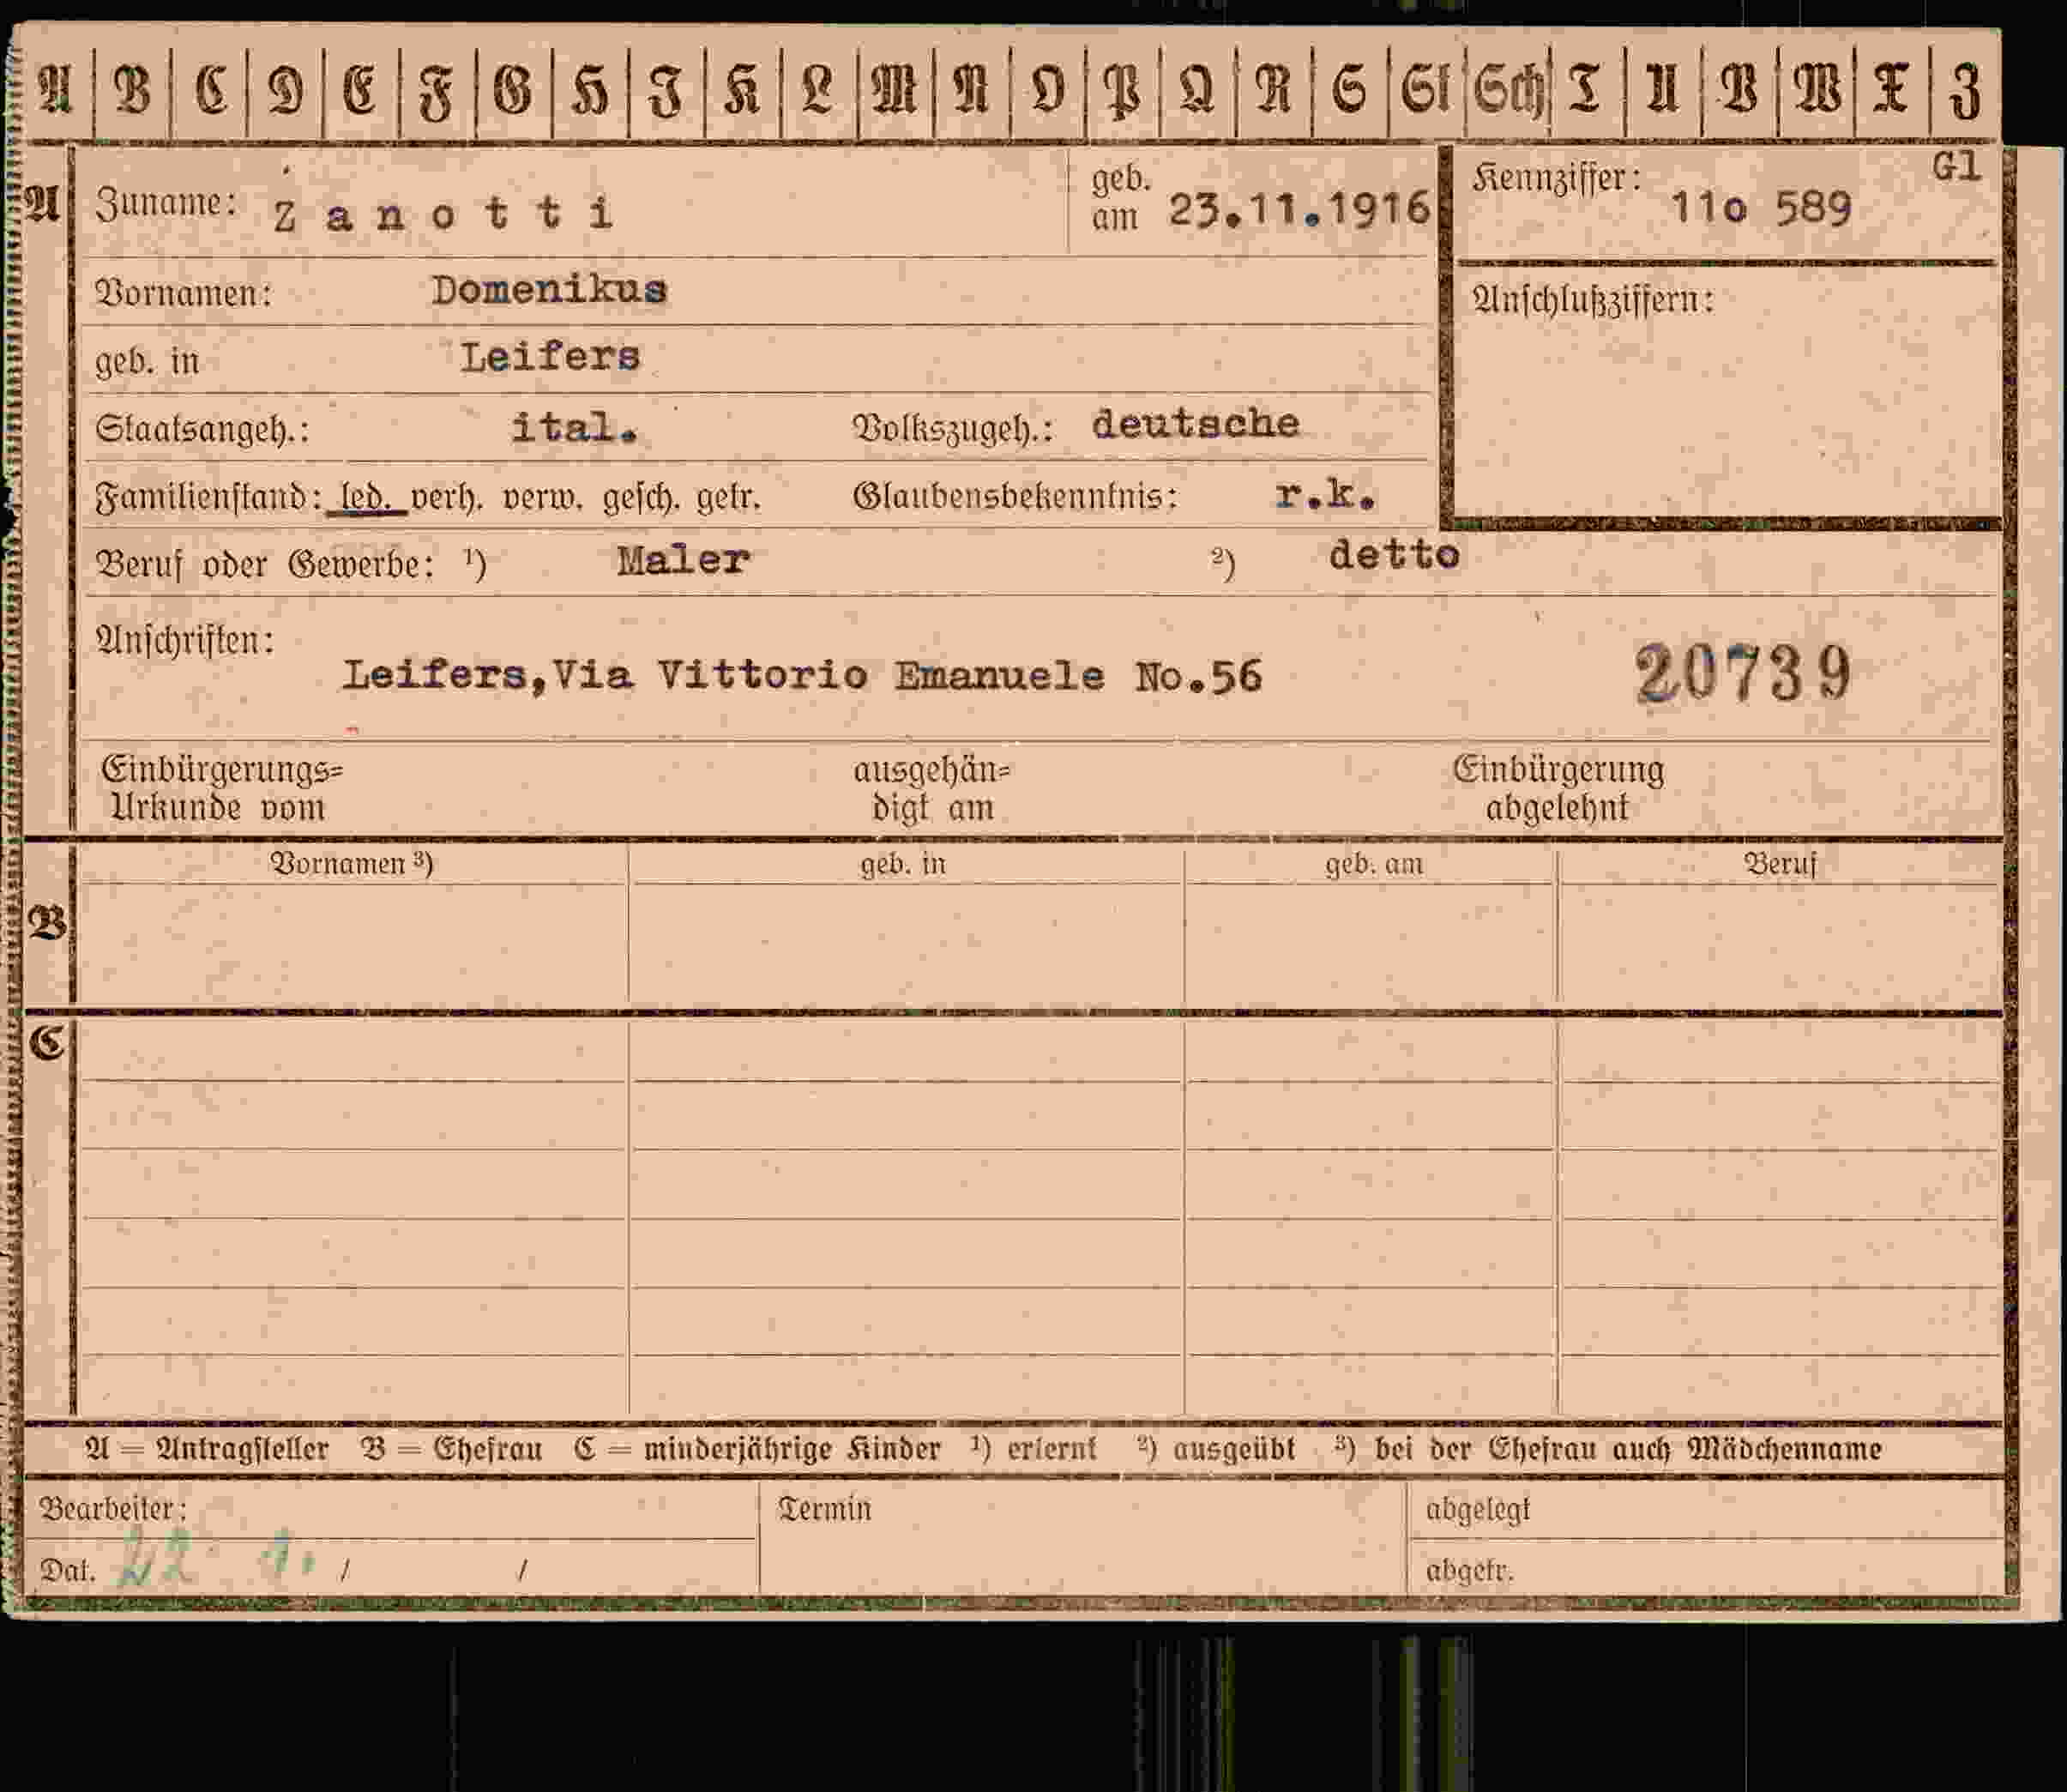Viewport: 2067px width, 1792px height.
Task: Click section marker 'C' on left edge
Action: 48,1043
